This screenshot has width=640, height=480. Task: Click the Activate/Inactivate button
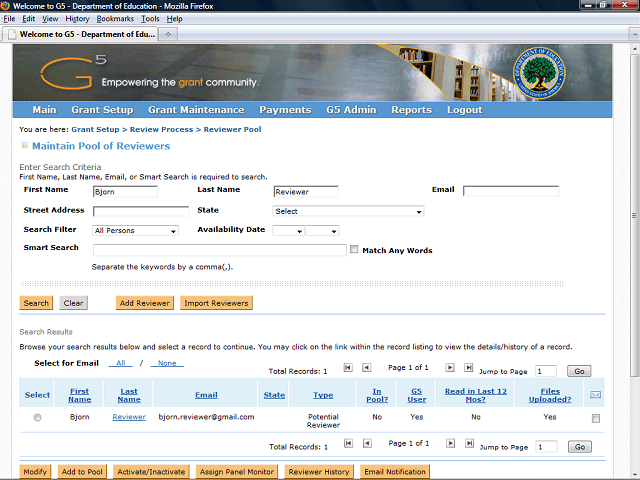151,472
